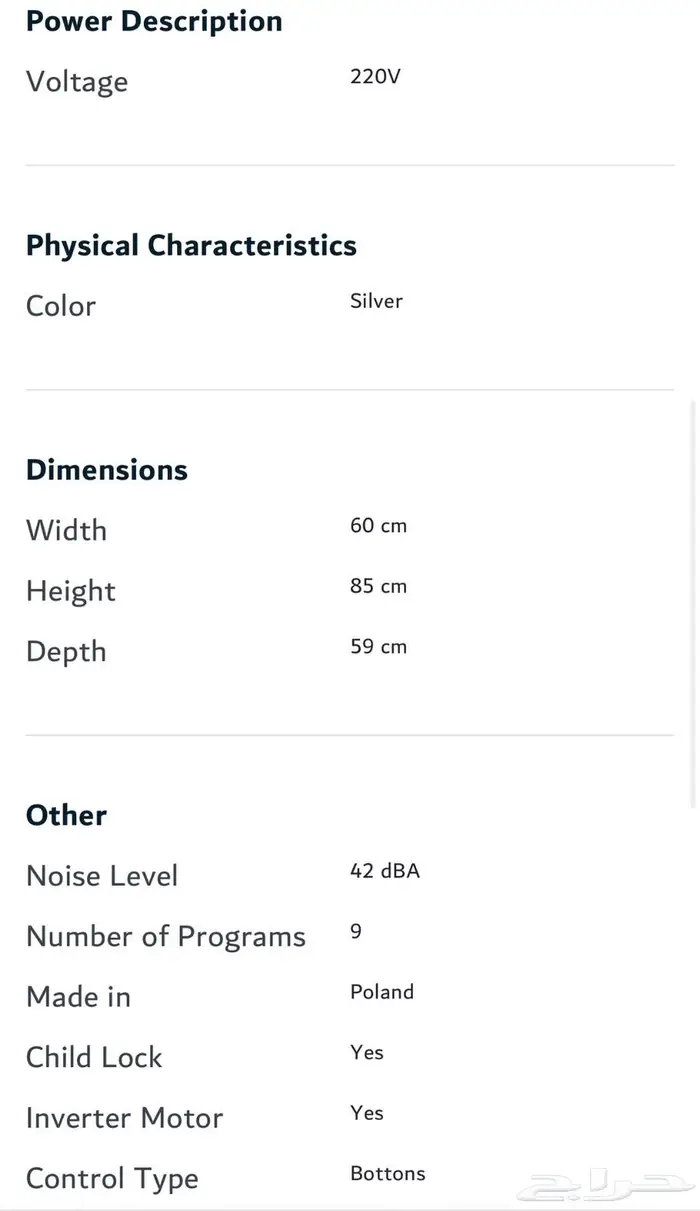
Task: Click the Poland value for Made in
Action: pos(382,992)
